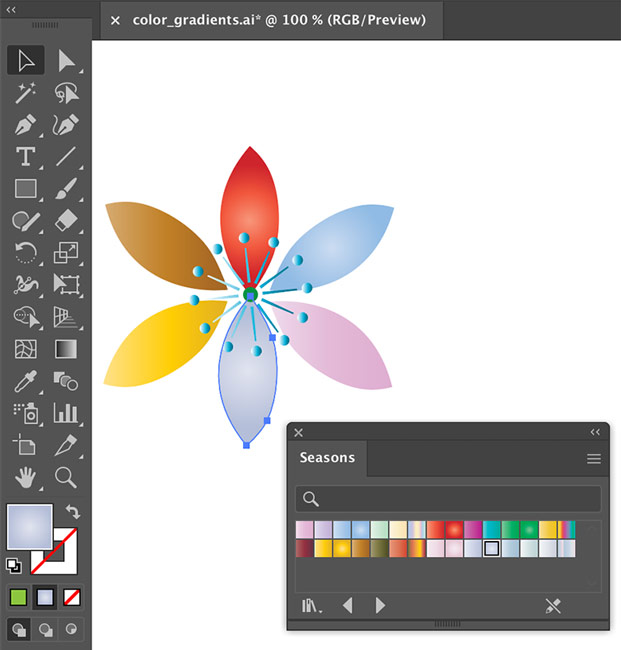Click the Seasons panel tab

point(327,458)
